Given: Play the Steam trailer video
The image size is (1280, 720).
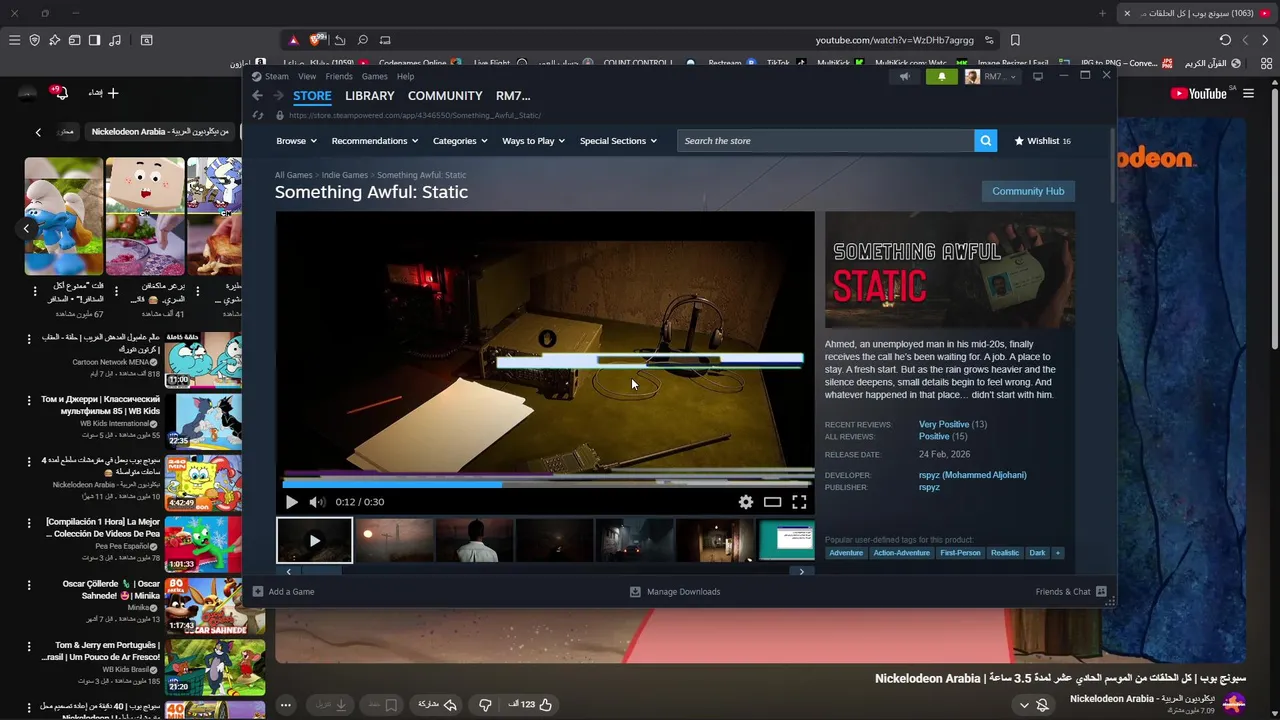Looking at the screenshot, I should [x=291, y=502].
